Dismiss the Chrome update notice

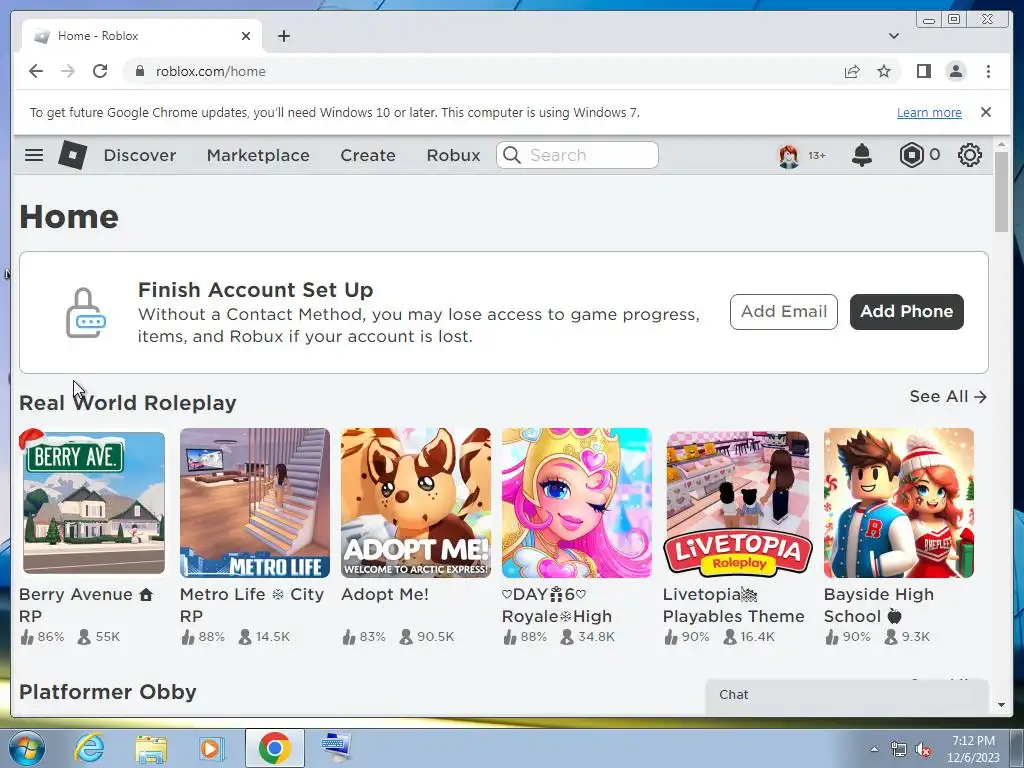986,112
